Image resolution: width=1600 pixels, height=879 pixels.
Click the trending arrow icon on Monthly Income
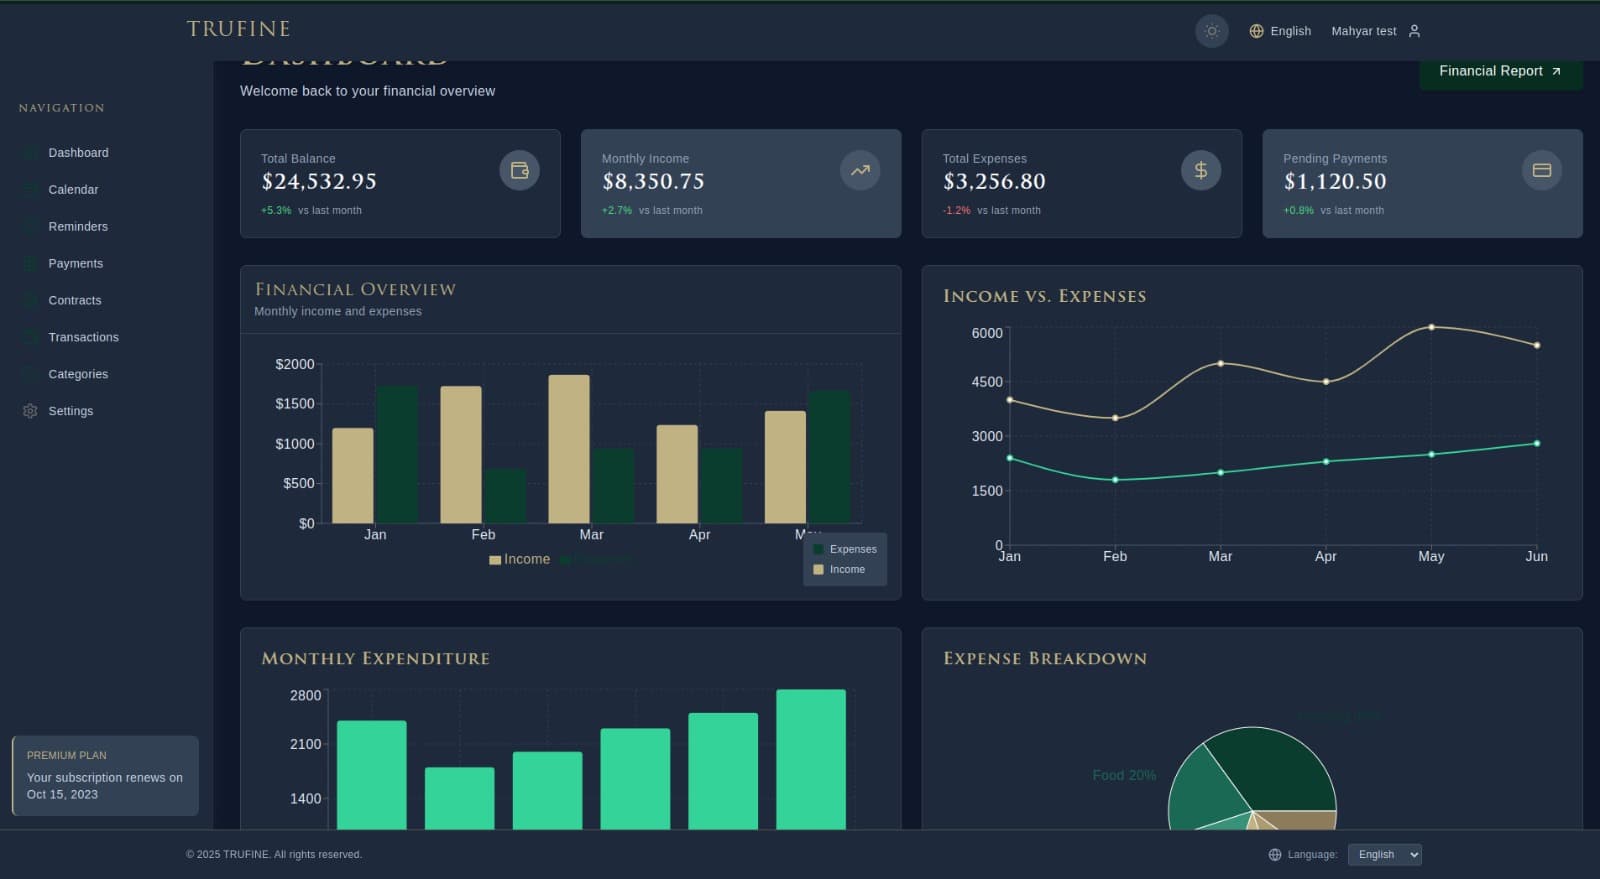pyautogui.click(x=860, y=171)
